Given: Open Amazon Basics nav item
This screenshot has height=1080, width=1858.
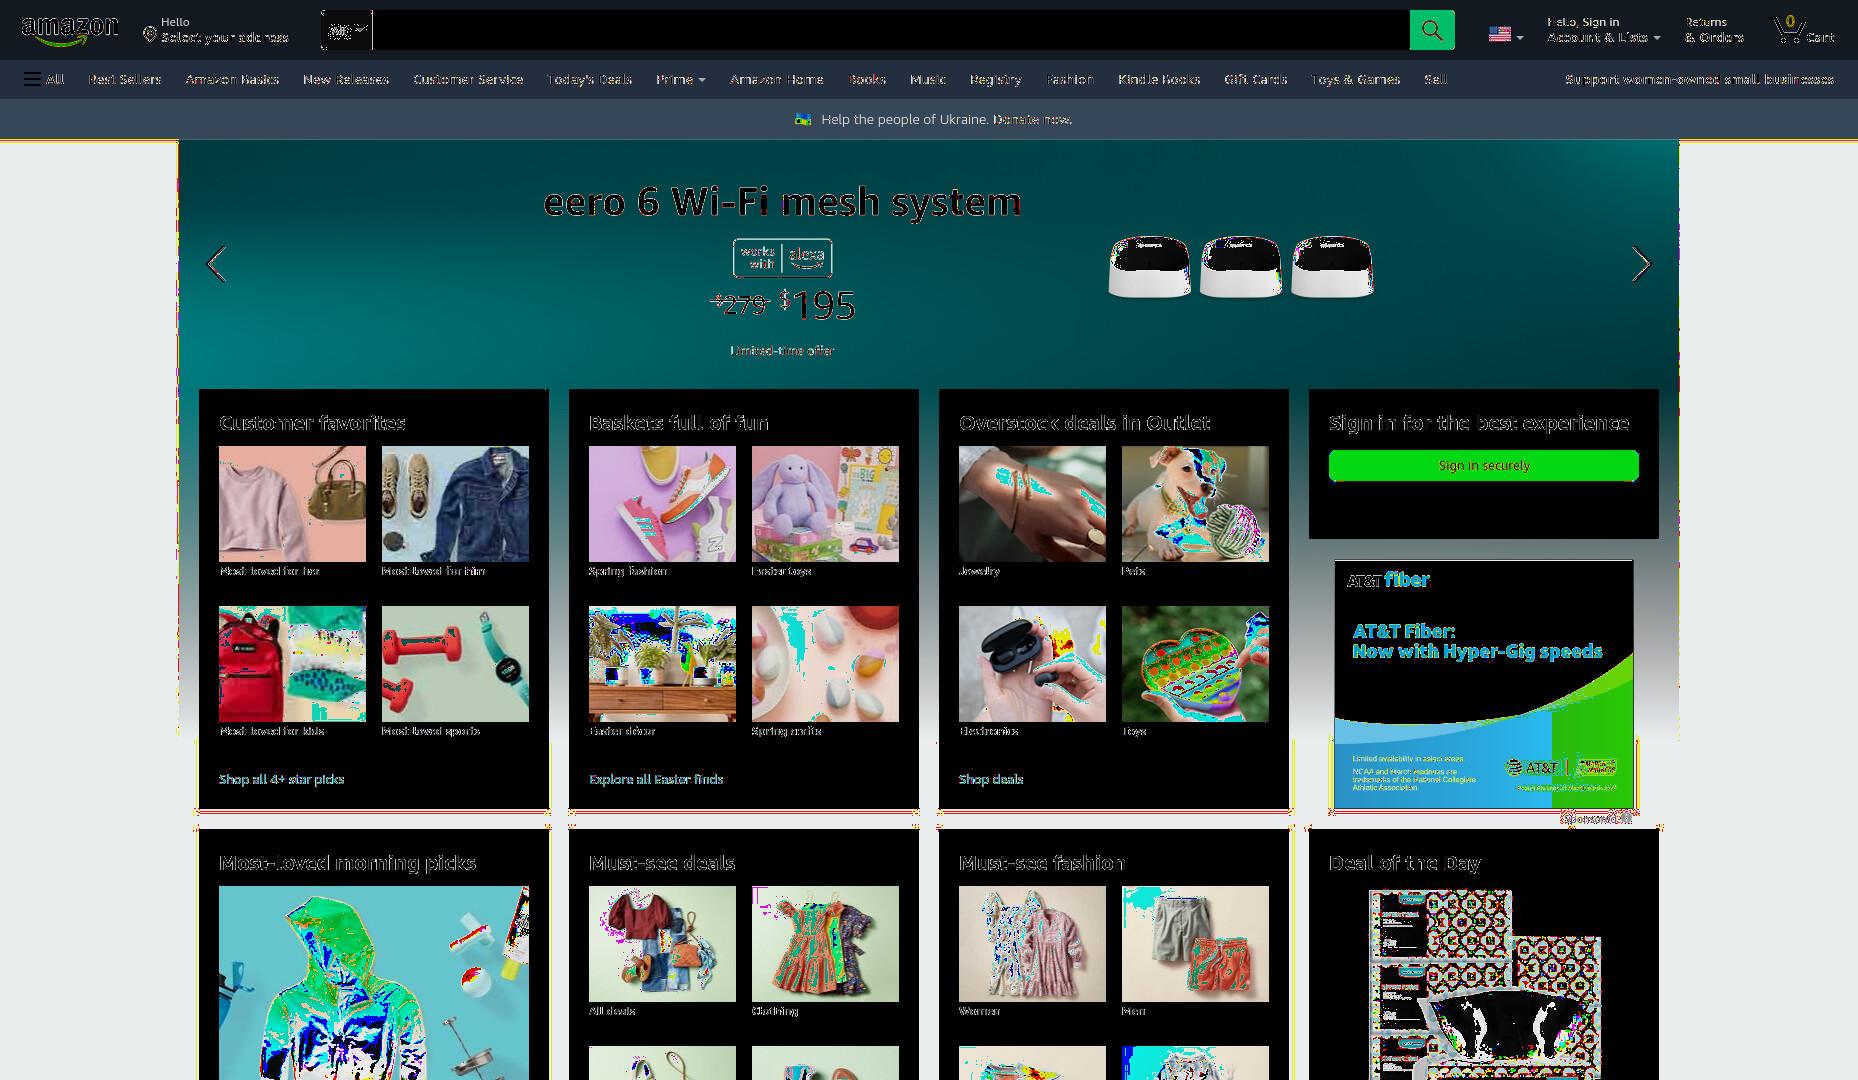Looking at the screenshot, I should (232, 79).
